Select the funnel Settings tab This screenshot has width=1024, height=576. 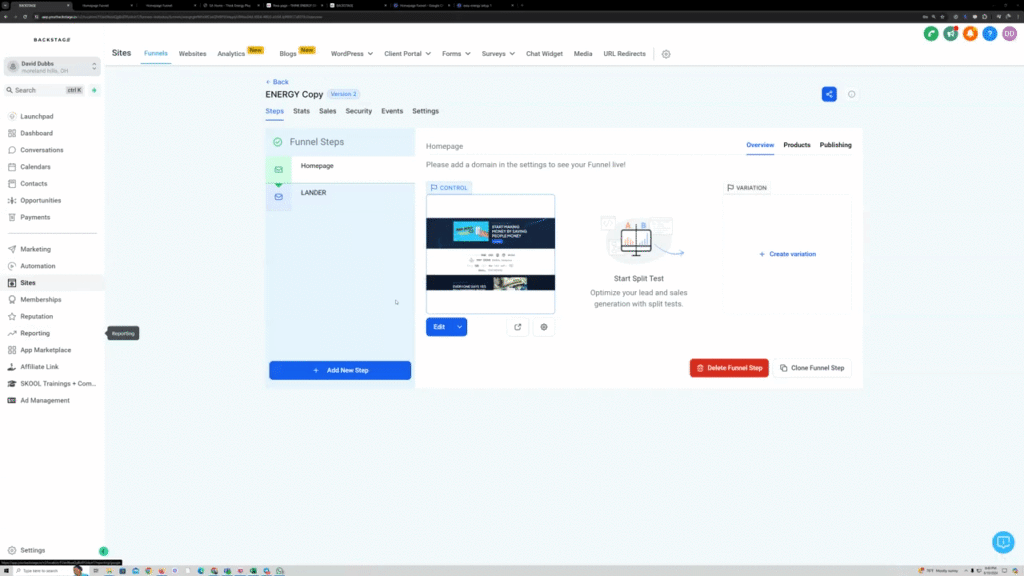click(425, 111)
